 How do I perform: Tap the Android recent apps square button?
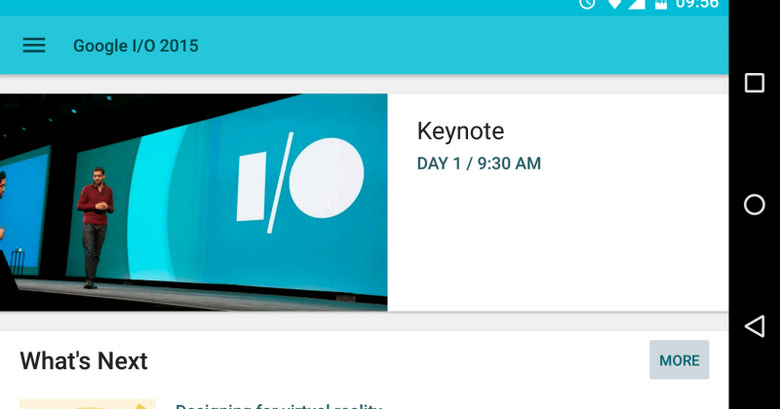[x=754, y=83]
